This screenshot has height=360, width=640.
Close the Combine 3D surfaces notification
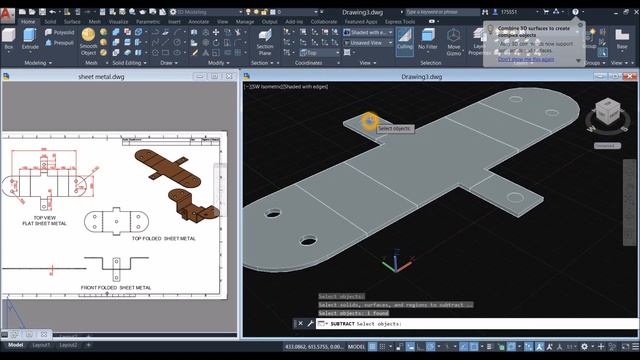580,25
